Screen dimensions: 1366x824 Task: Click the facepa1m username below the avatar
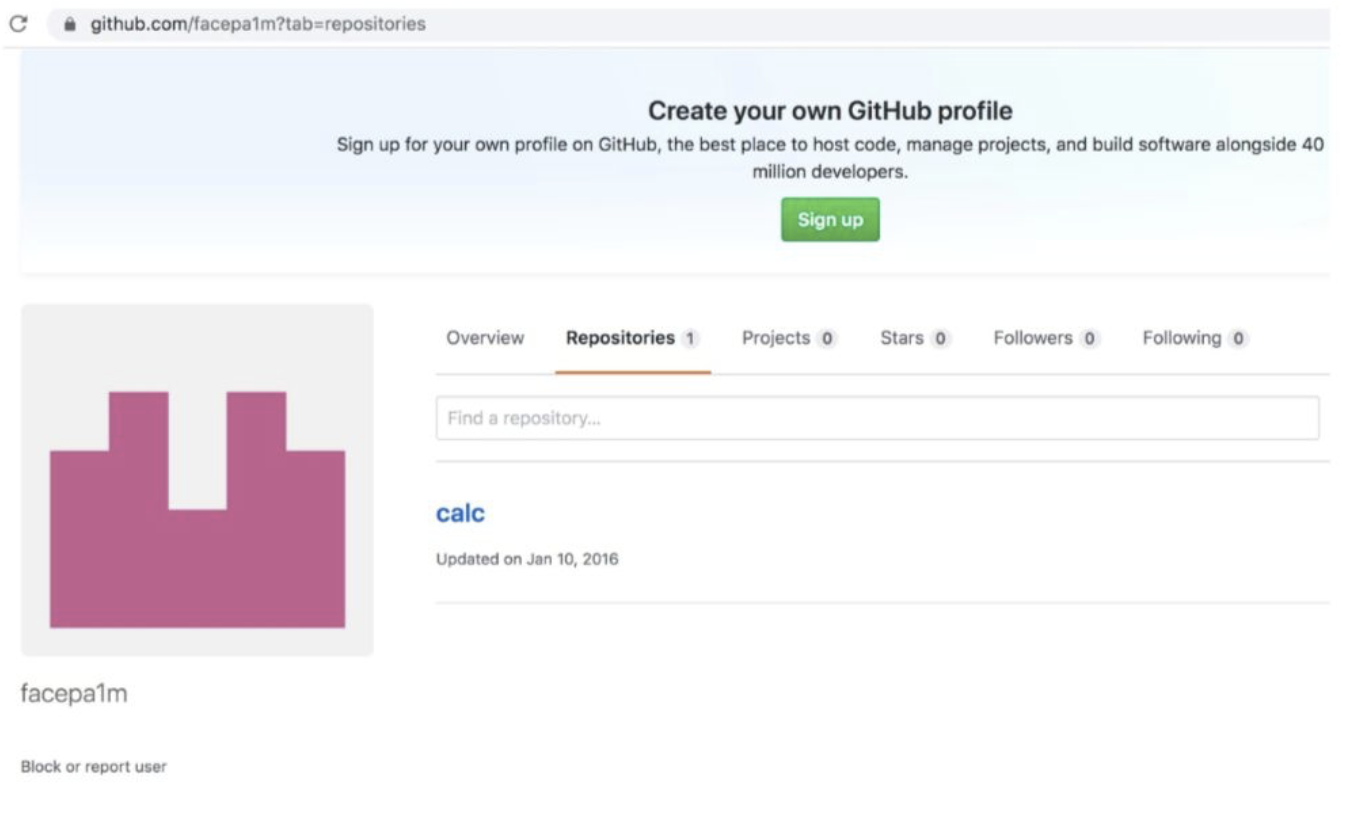[x=74, y=694]
